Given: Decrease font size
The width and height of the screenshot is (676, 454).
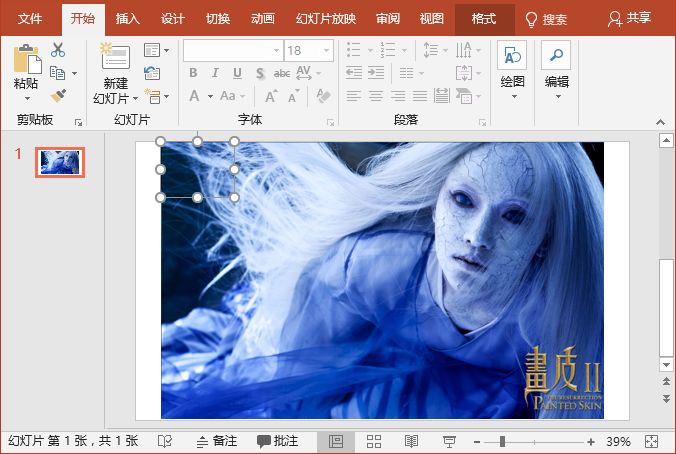Looking at the screenshot, I should [294, 96].
